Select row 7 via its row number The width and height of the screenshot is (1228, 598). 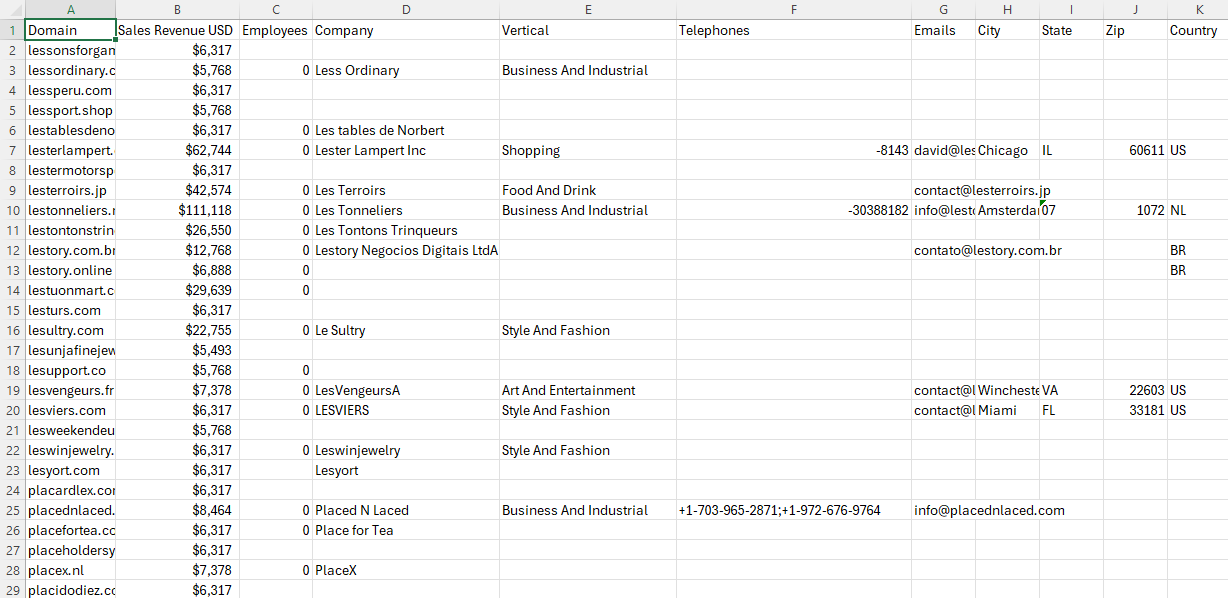click(12, 150)
